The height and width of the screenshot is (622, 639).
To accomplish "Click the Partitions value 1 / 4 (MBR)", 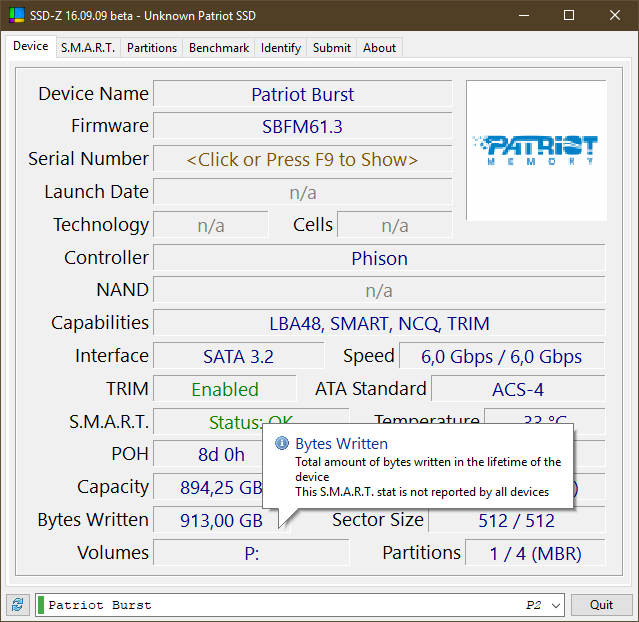I will [x=535, y=553].
